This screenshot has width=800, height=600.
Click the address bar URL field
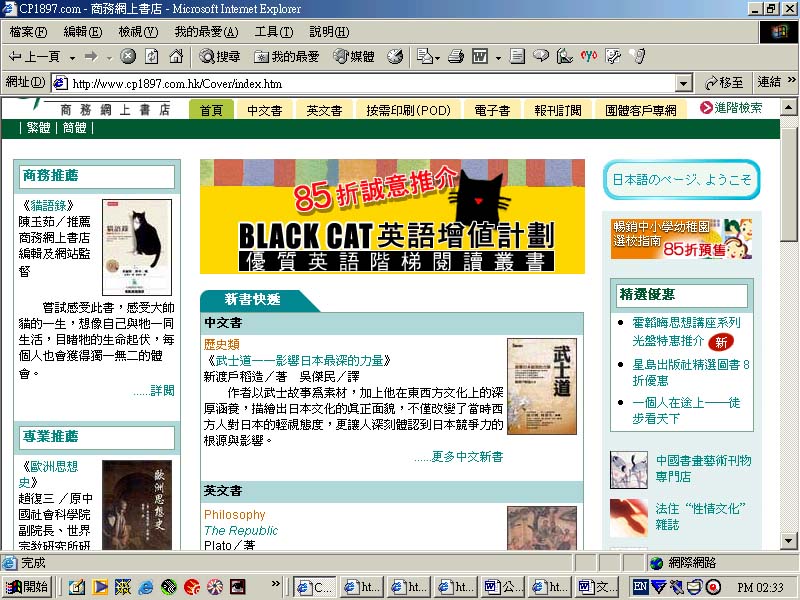point(365,83)
